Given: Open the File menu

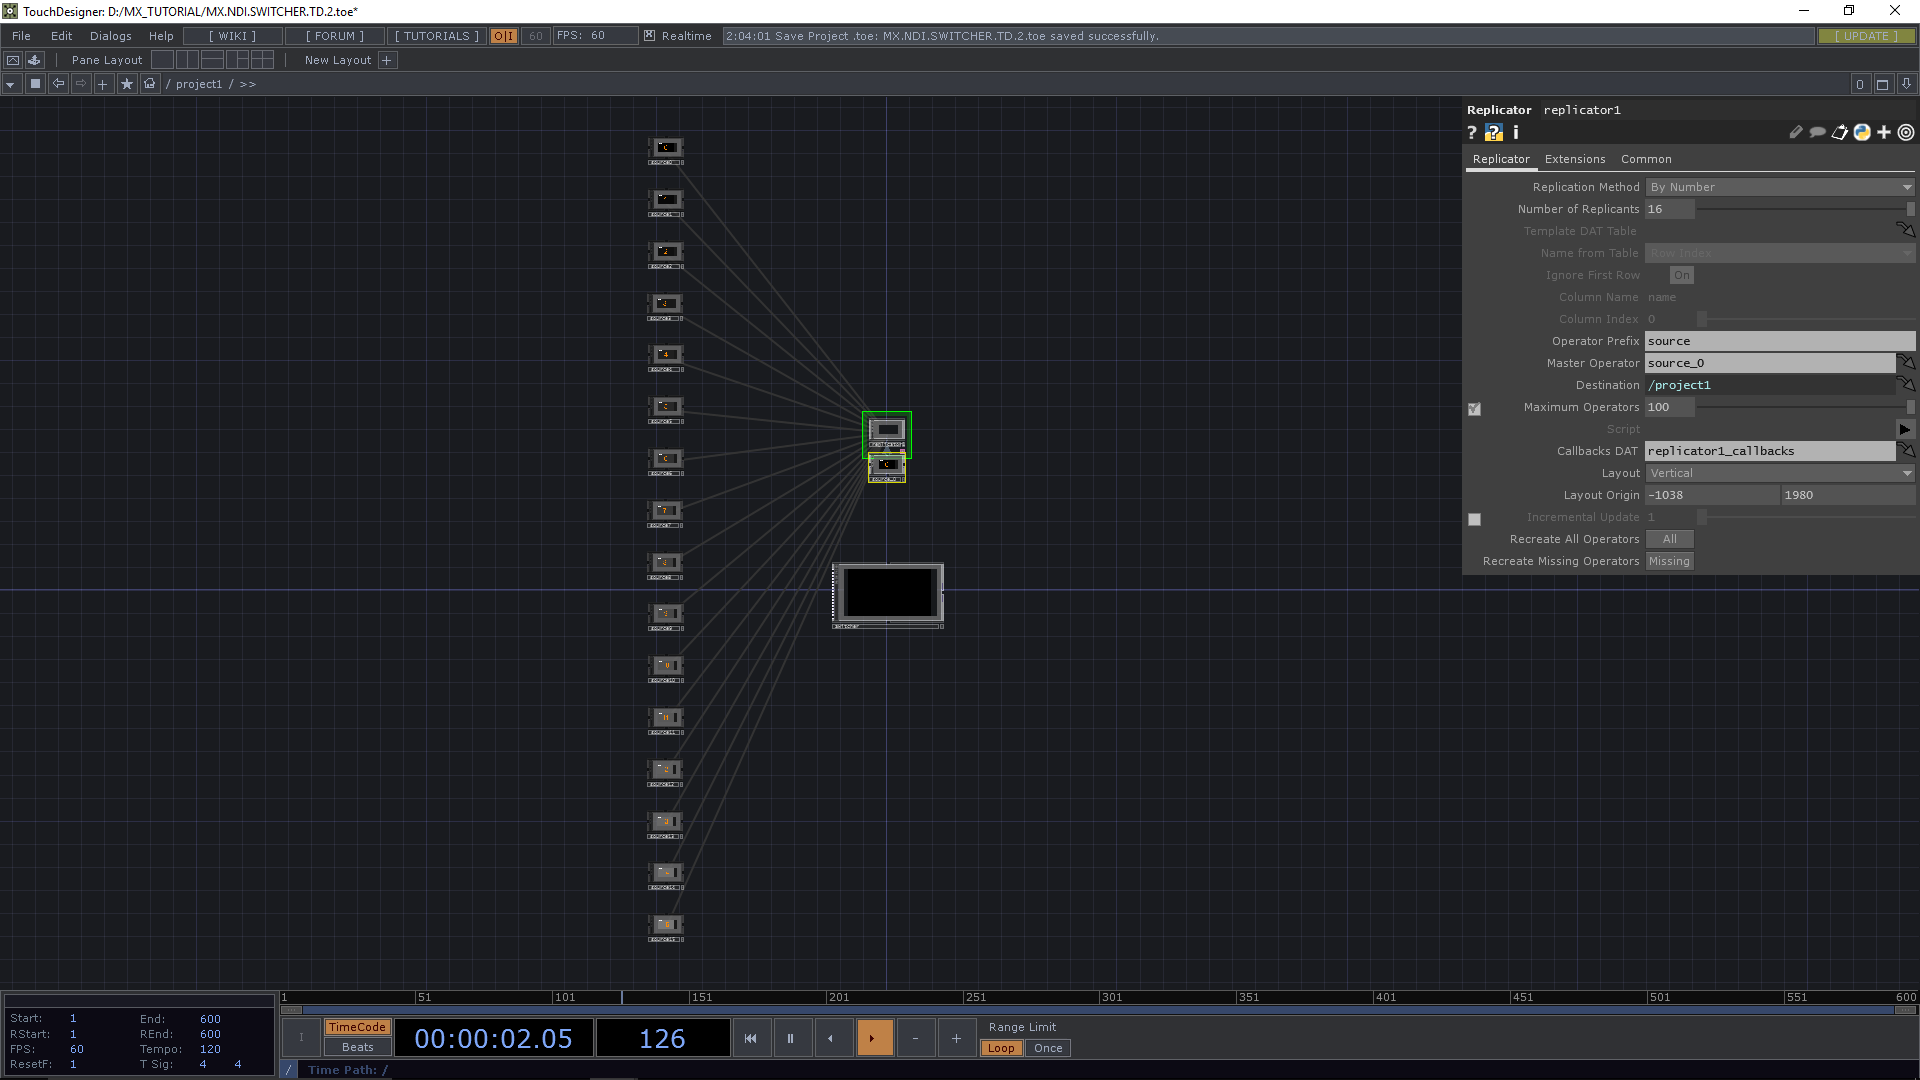Looking at the screenshot, I should (x=21, y=36).
